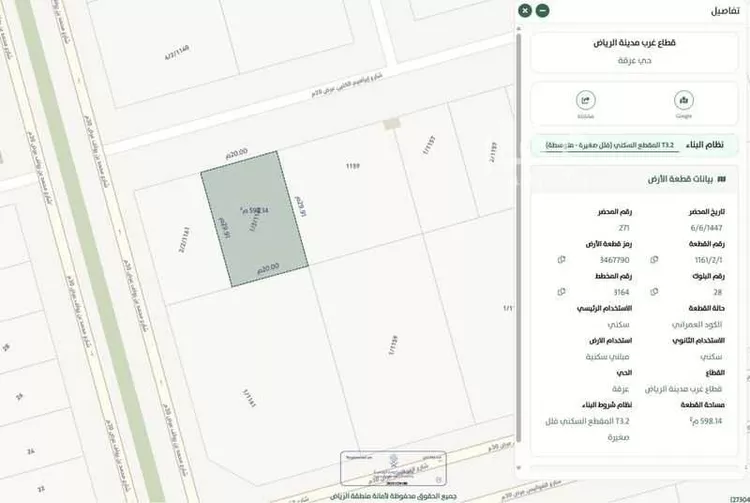Copy the block number 28
The image size is (750, 503).
point(654,292)
